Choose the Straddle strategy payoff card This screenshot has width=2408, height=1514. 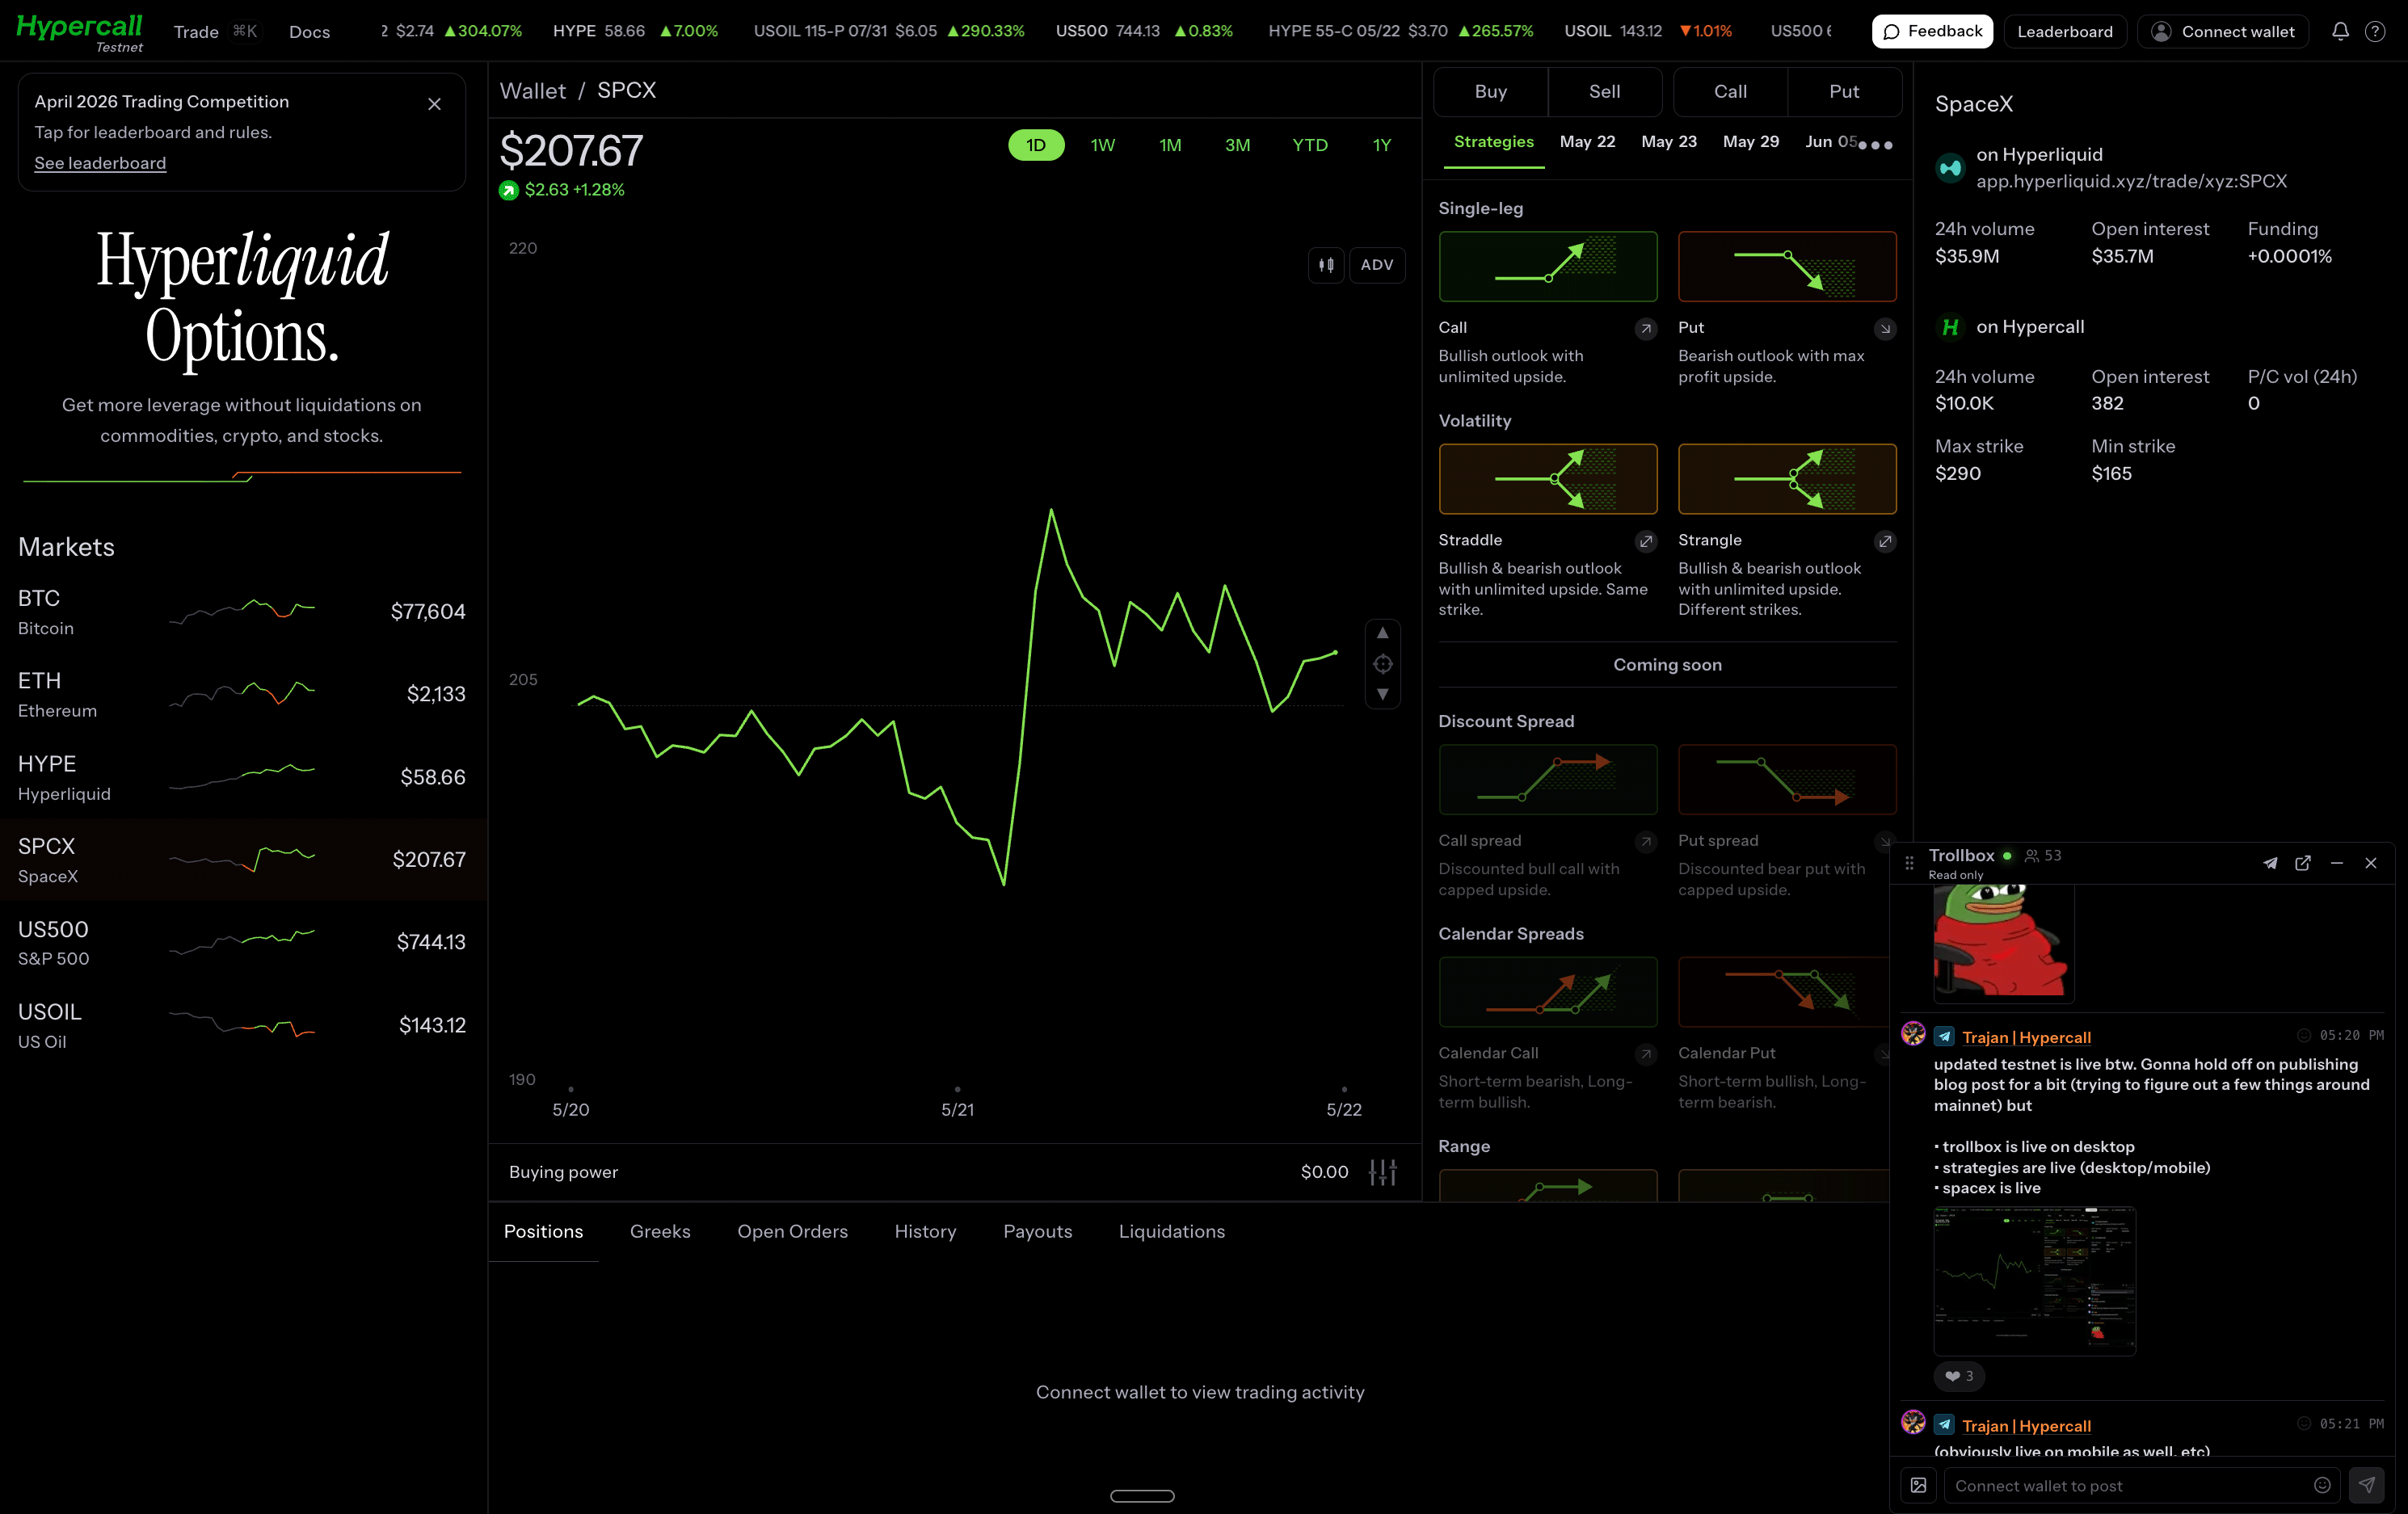point(1547,479)
